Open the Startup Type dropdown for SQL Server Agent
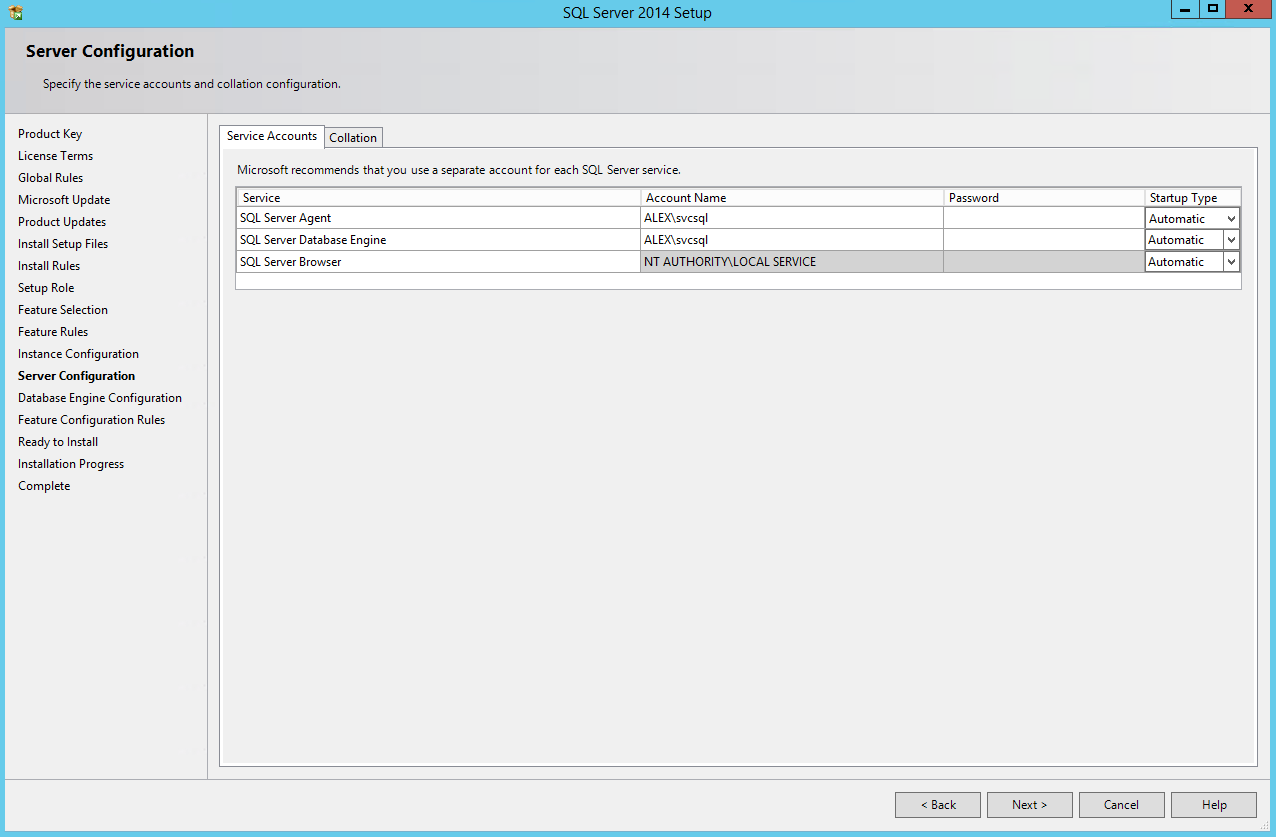Screen dimensions: 1276x837 1232,218
